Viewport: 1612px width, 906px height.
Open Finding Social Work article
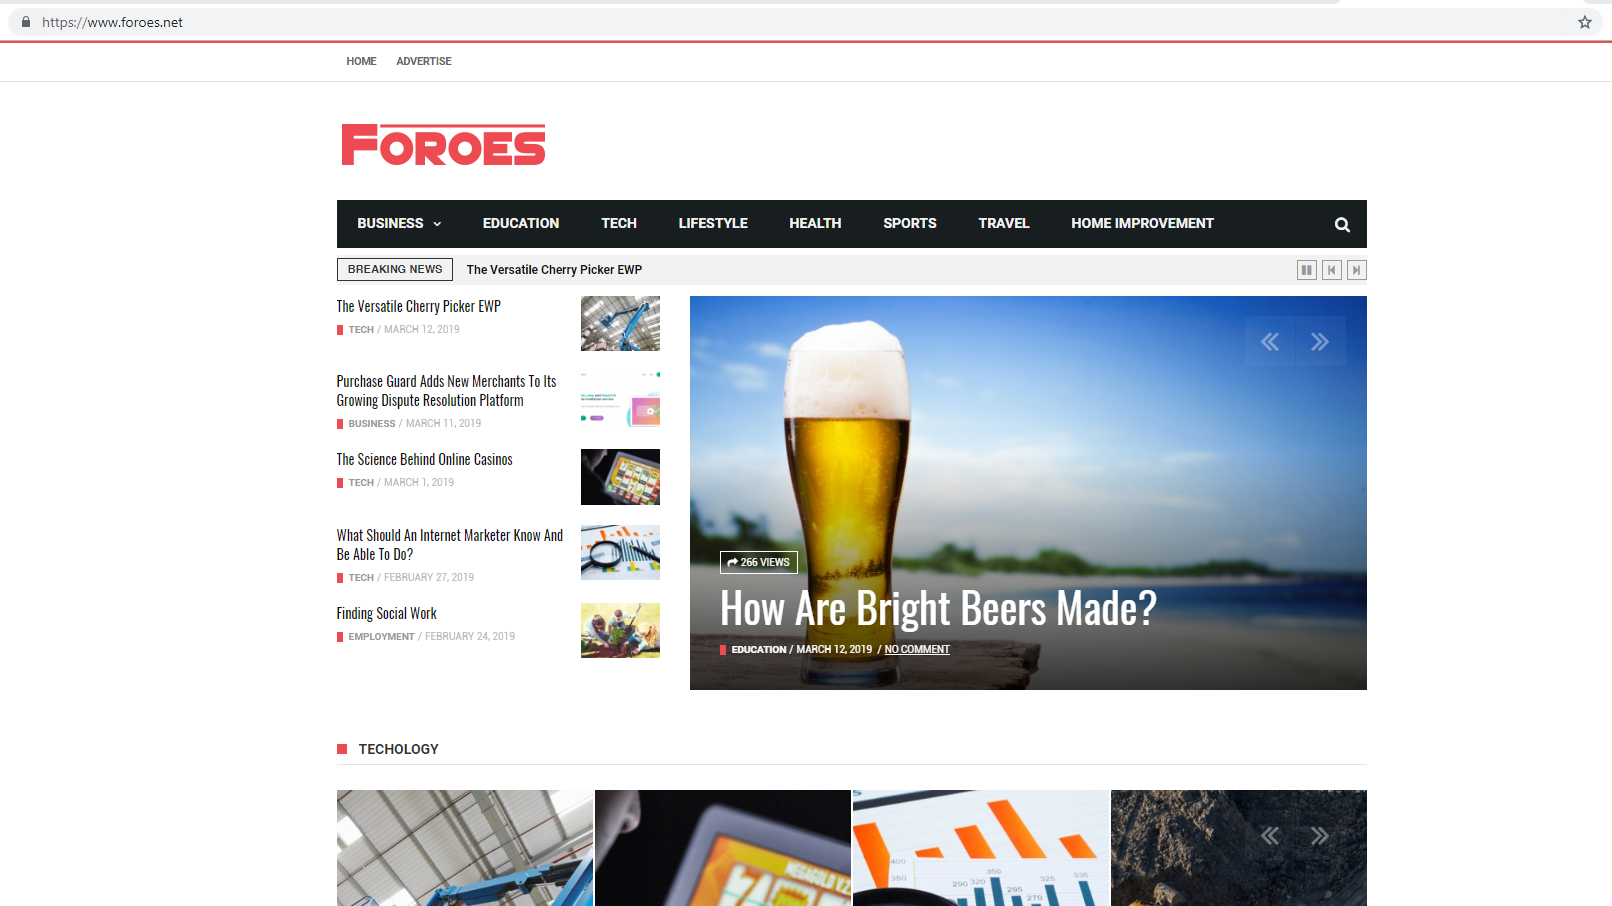(x=386, y=613)
